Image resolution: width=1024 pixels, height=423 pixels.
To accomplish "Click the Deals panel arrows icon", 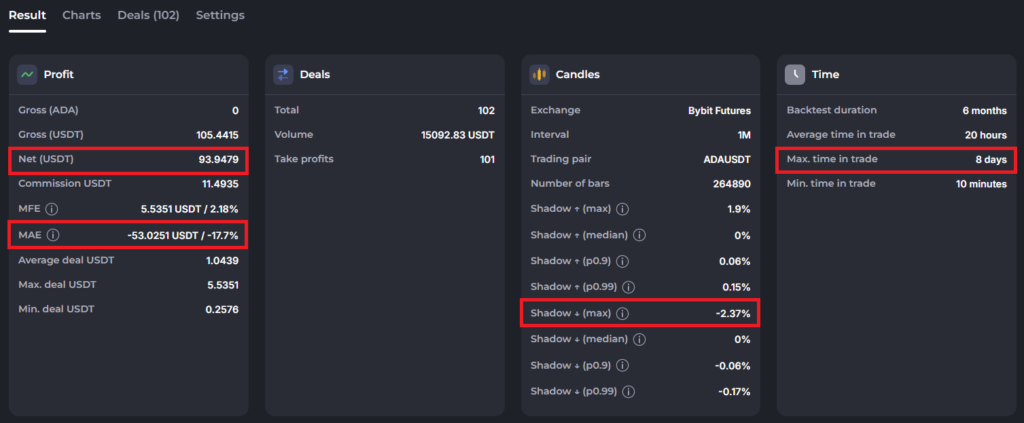I will (x=283, y=74).
